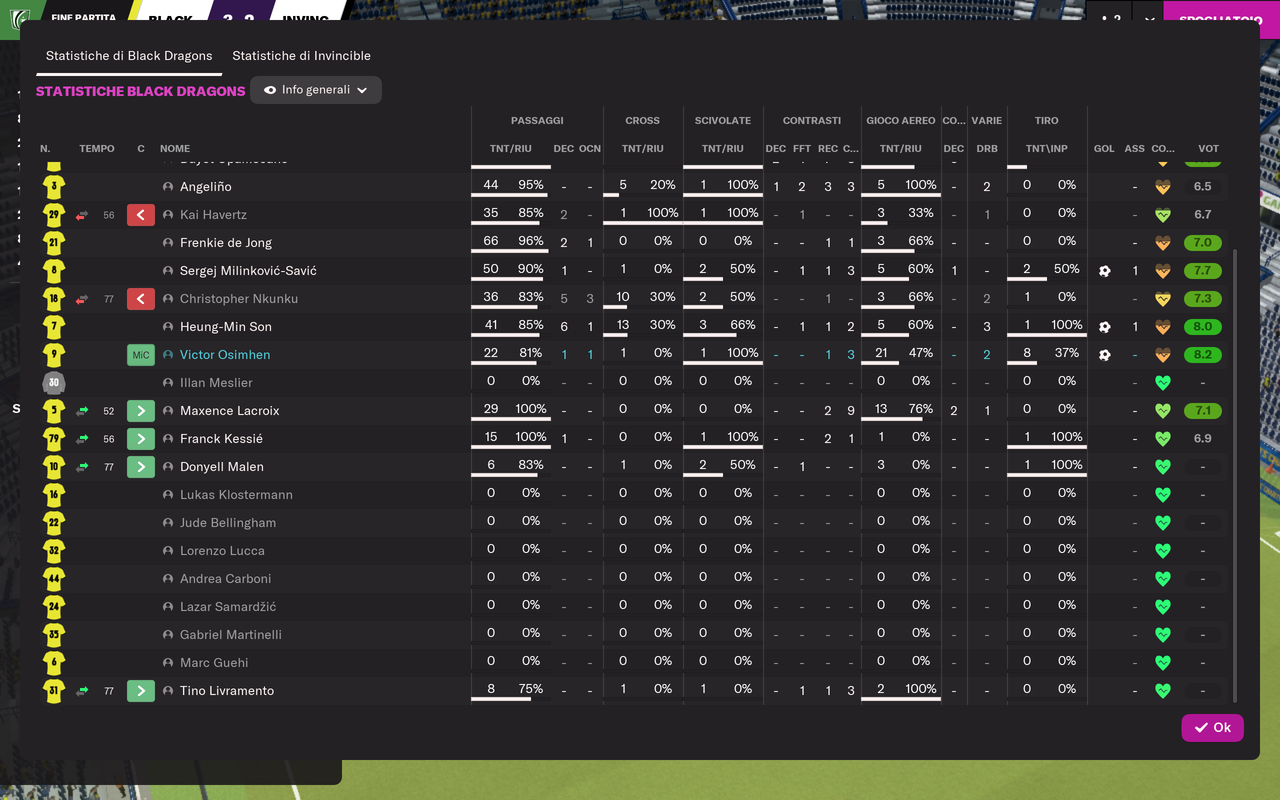The image size is (1280, 800).
Task: Switch to Statistiche di Invincible tab
Action: tap(301, 56)
